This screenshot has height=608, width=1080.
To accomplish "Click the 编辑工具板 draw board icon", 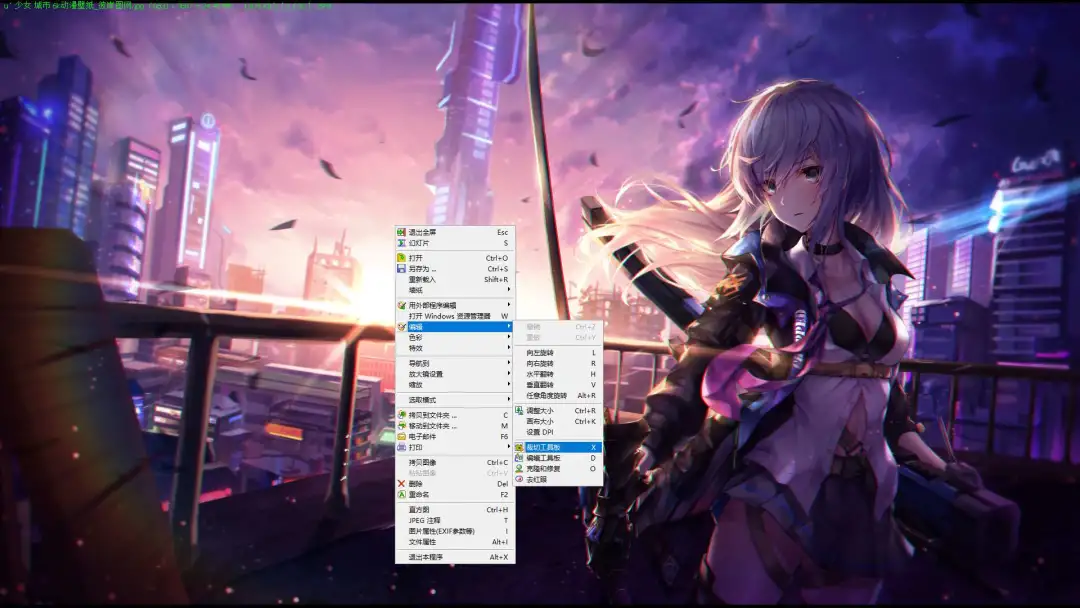I will click(519, 458).
